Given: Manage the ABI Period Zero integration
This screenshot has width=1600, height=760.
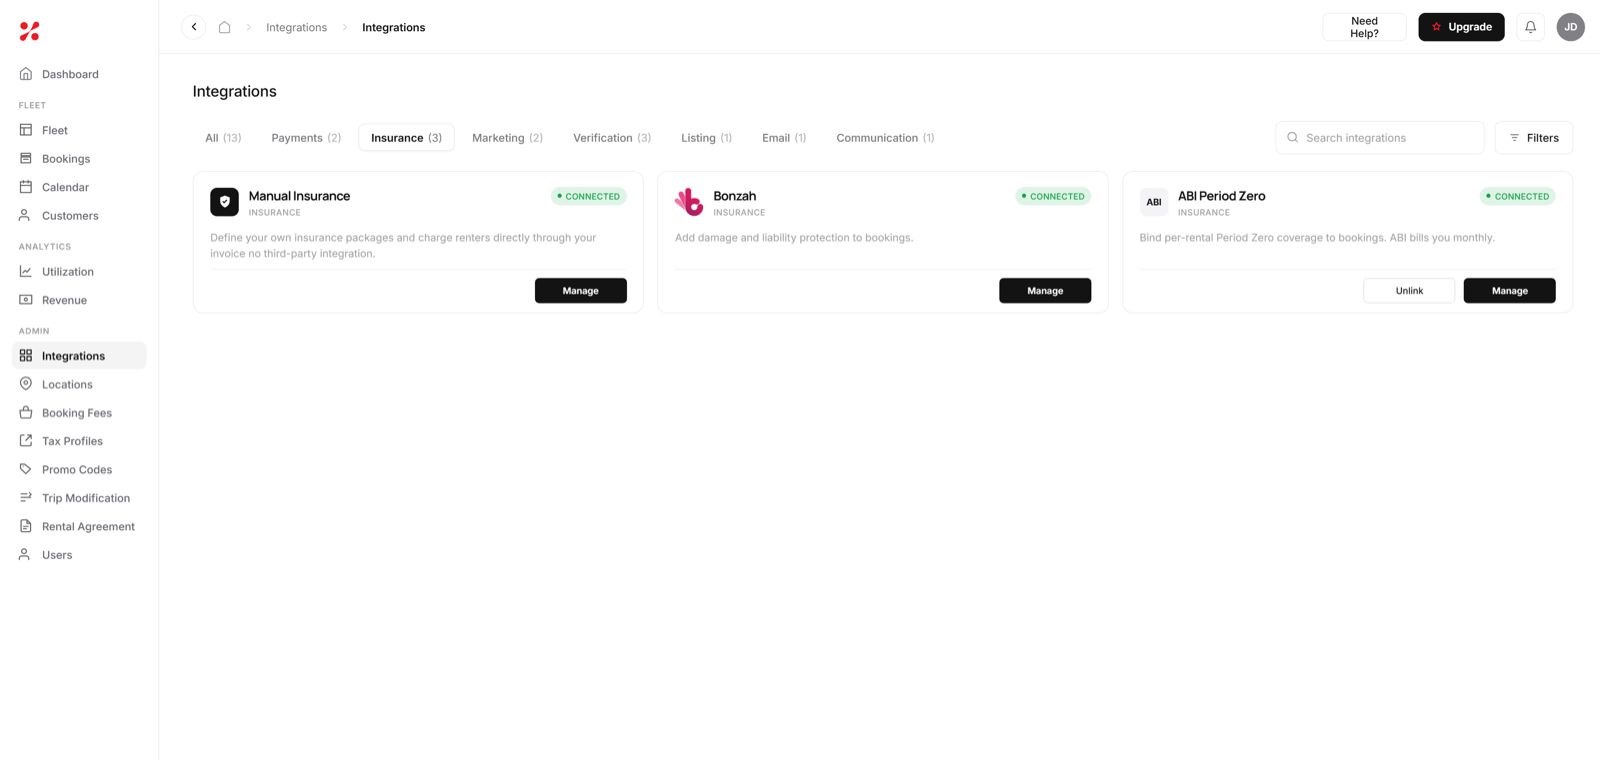Looking at the screenshot, I should [x=1509, y=291].
